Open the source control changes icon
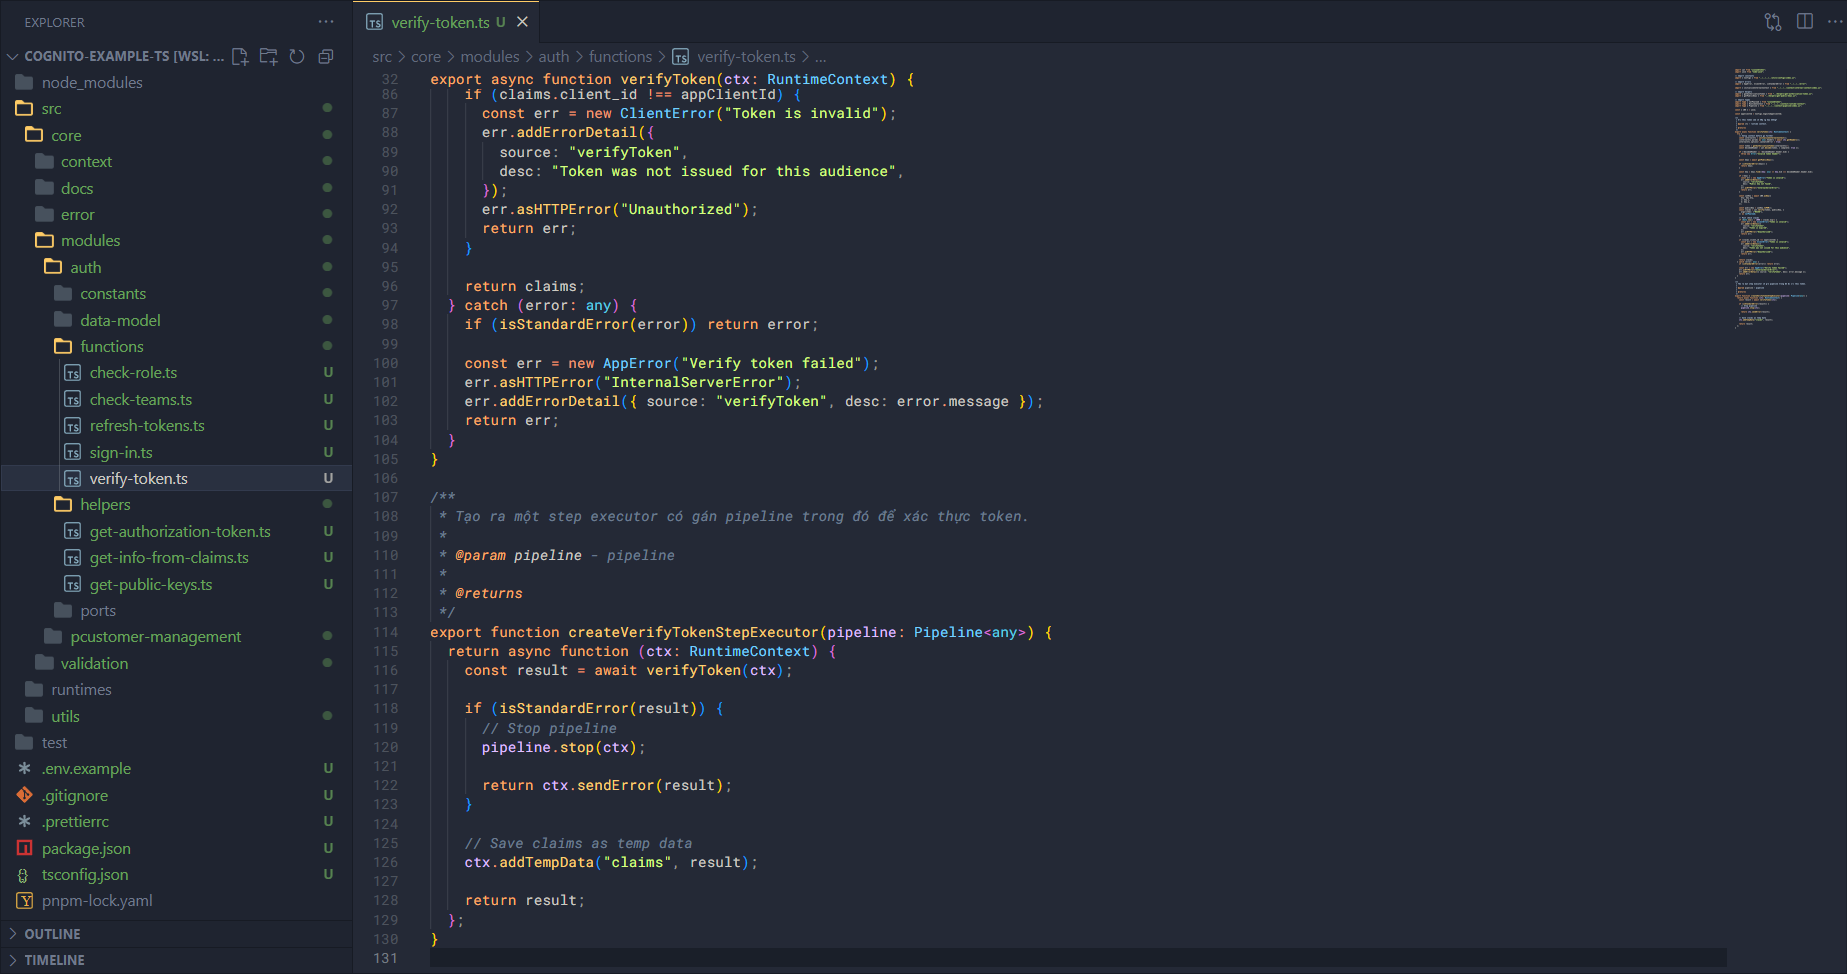This screenshot has width=1847, height=974. point(1773,22)
